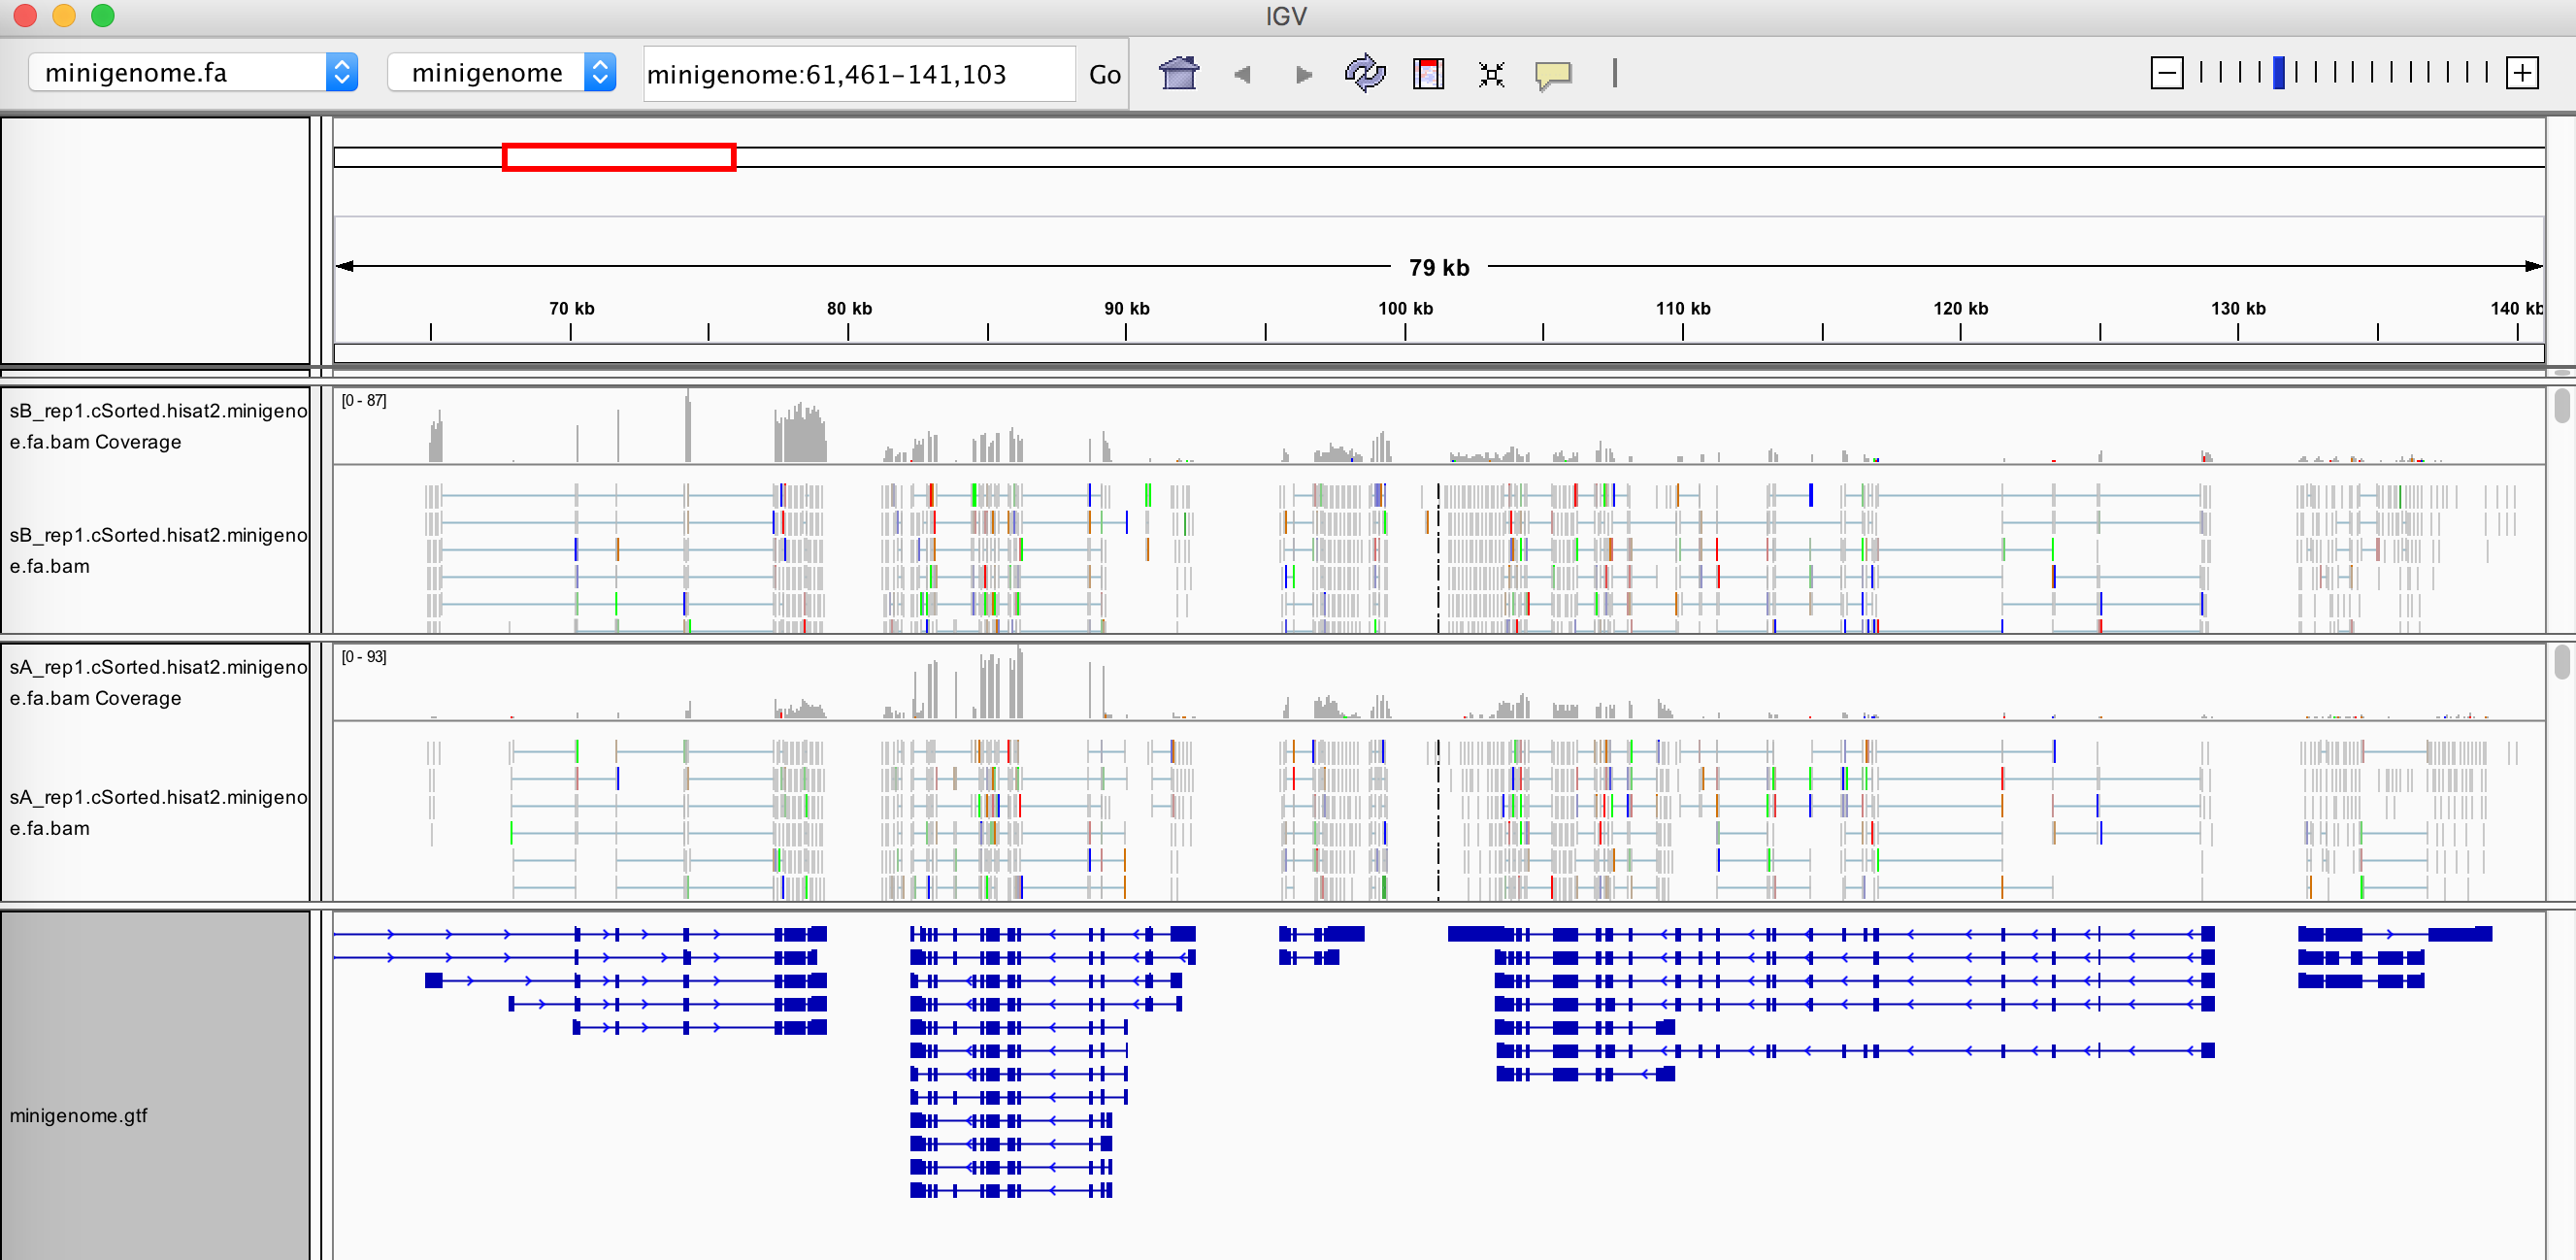The image size is (2576, 1260).
Task: Select the sB_rep1 bam Coverage track name
Action: (x=158, y=426)
